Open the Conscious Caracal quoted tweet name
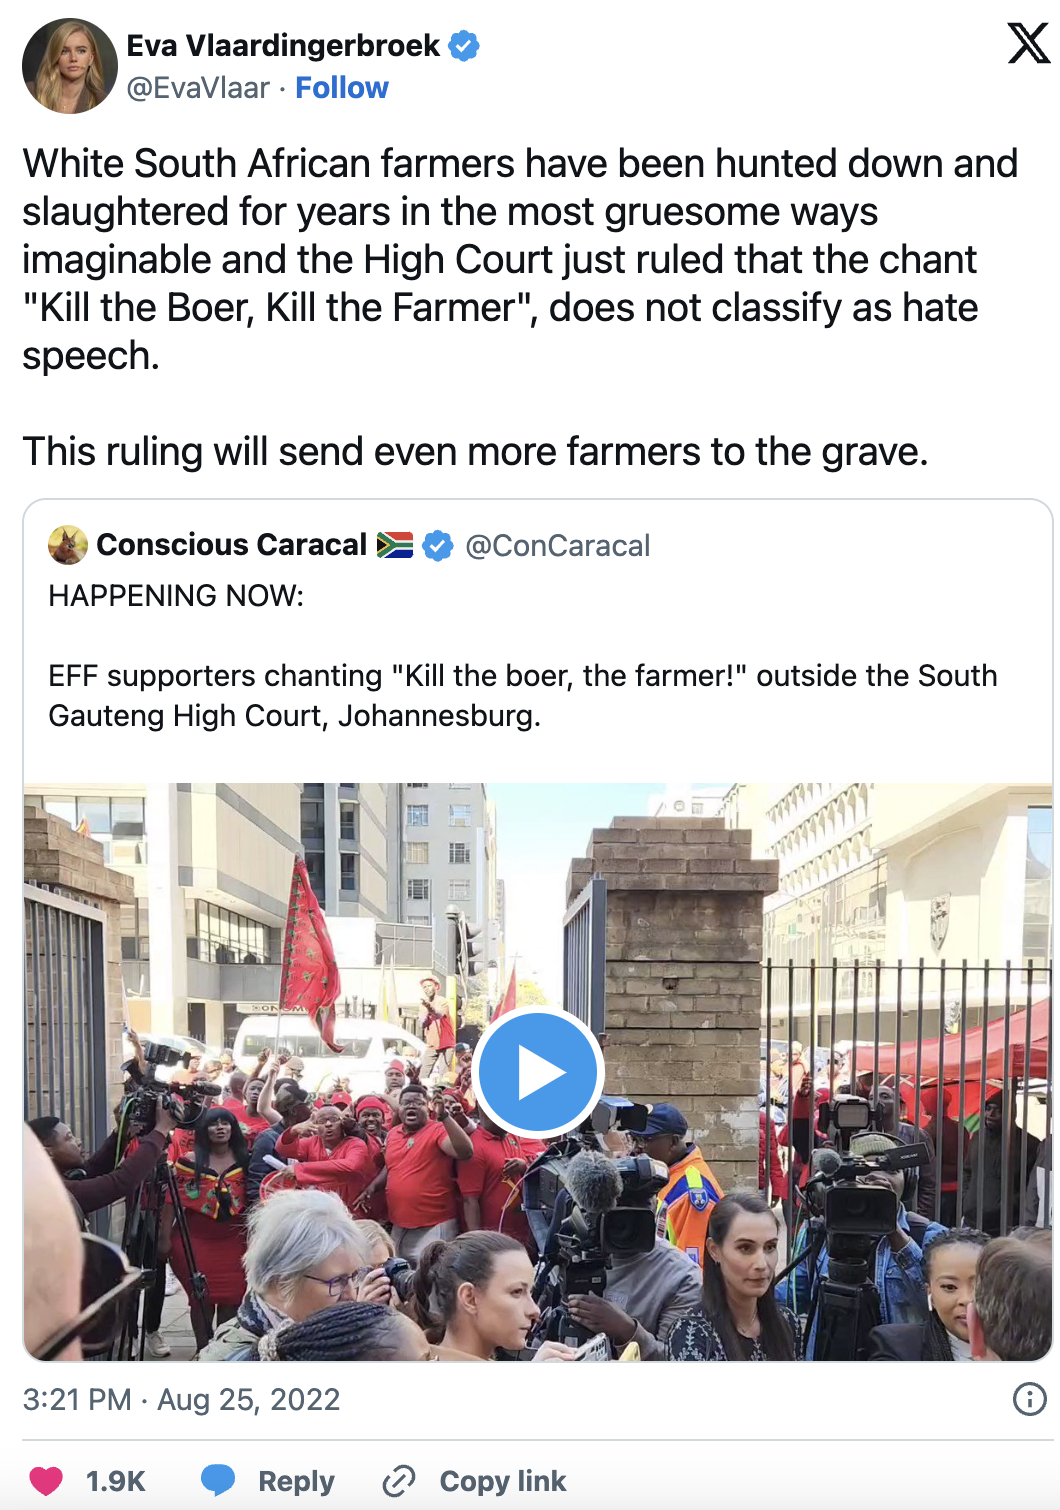Image resolution: width=1060 pixels, height=1510 pixels. pos(232,545)
